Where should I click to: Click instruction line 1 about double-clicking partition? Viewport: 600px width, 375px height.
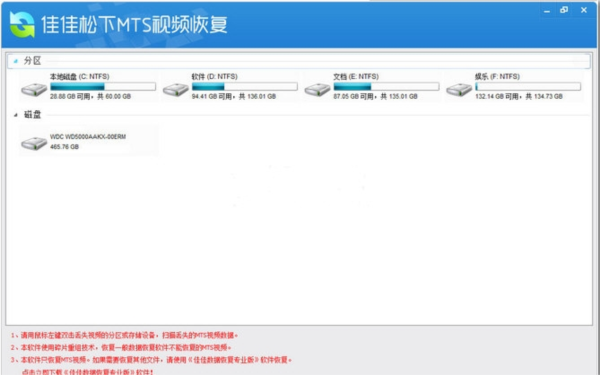coord(124,335)
